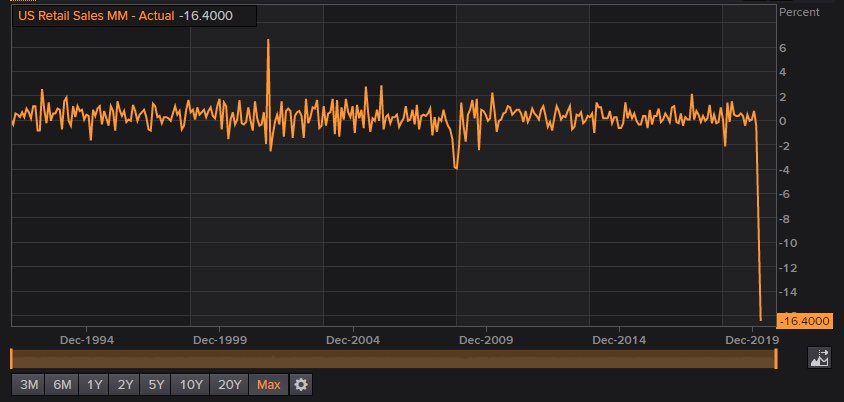Viewport: 844px width, 402px height.
Task: Click the Dec-1994 axis label
Action: pos(87,340)
